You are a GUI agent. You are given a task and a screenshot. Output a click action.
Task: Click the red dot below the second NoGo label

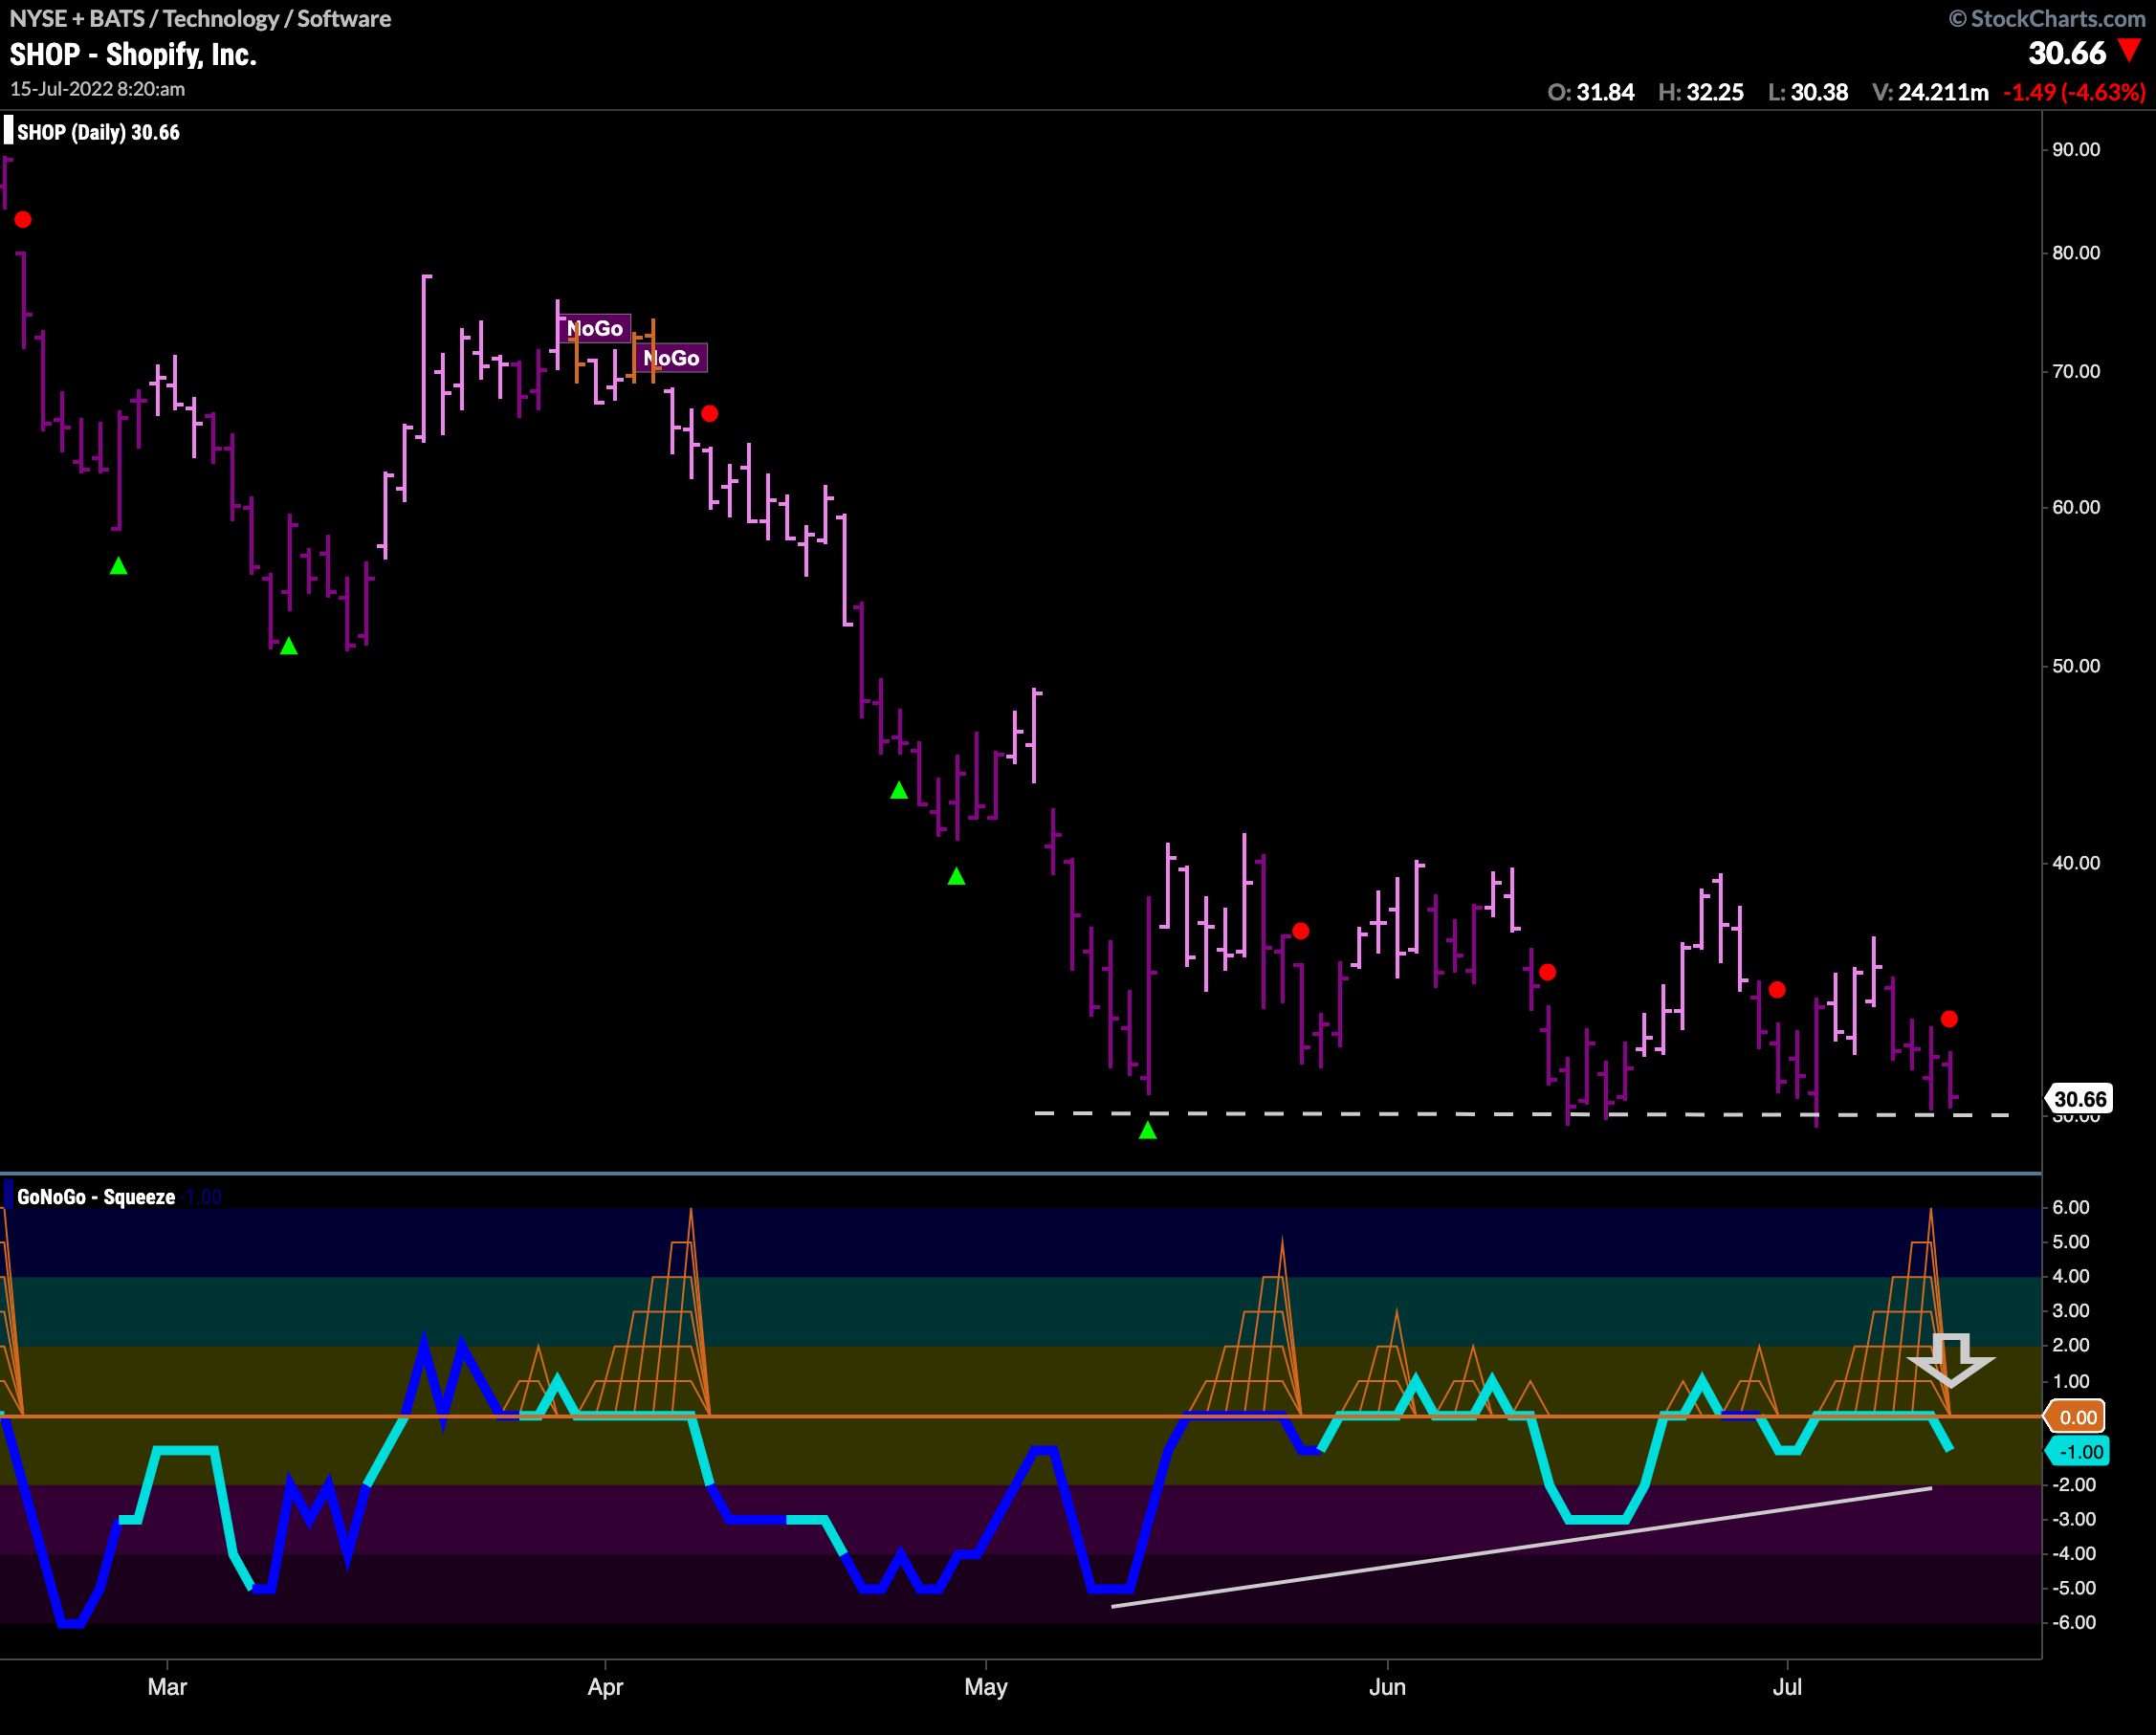point(709,413)
